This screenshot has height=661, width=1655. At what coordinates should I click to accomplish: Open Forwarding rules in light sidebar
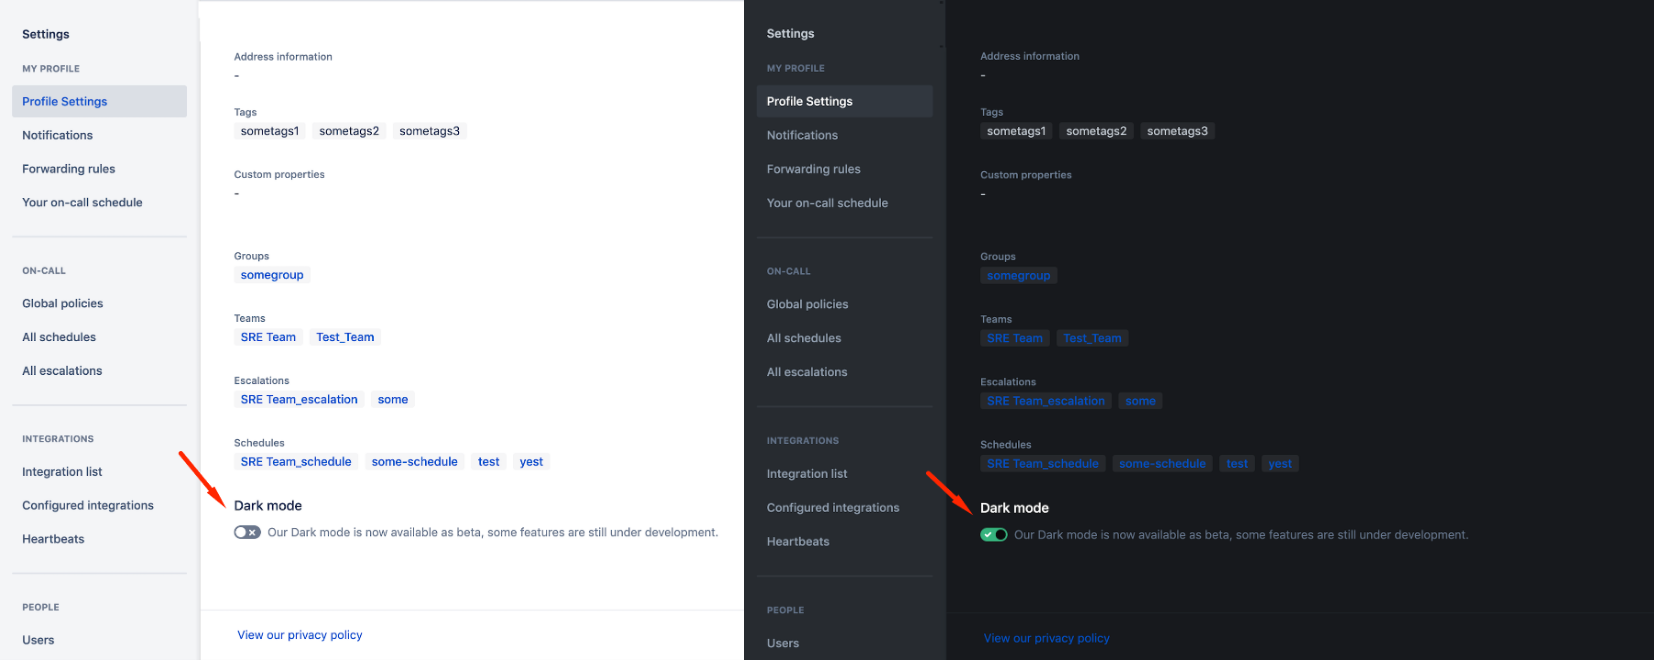coord(68,169)
